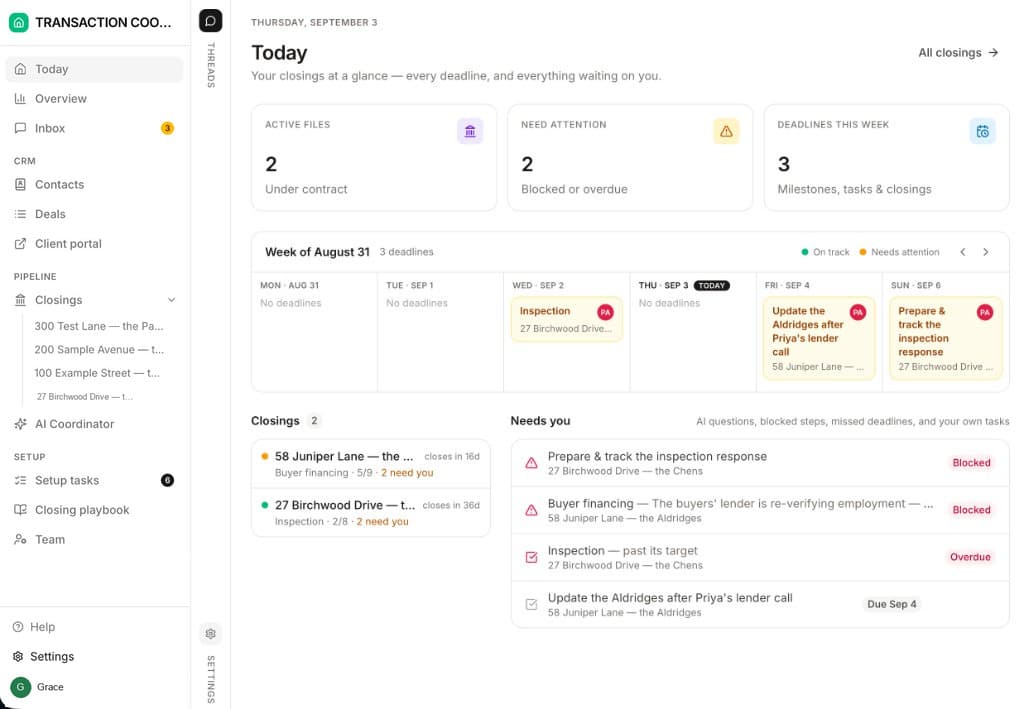Image resolution: width=1024 pixels, height=709 pixels.
Task: Click the Settings gear icon beside Settings label
Action: click(18, 656)
